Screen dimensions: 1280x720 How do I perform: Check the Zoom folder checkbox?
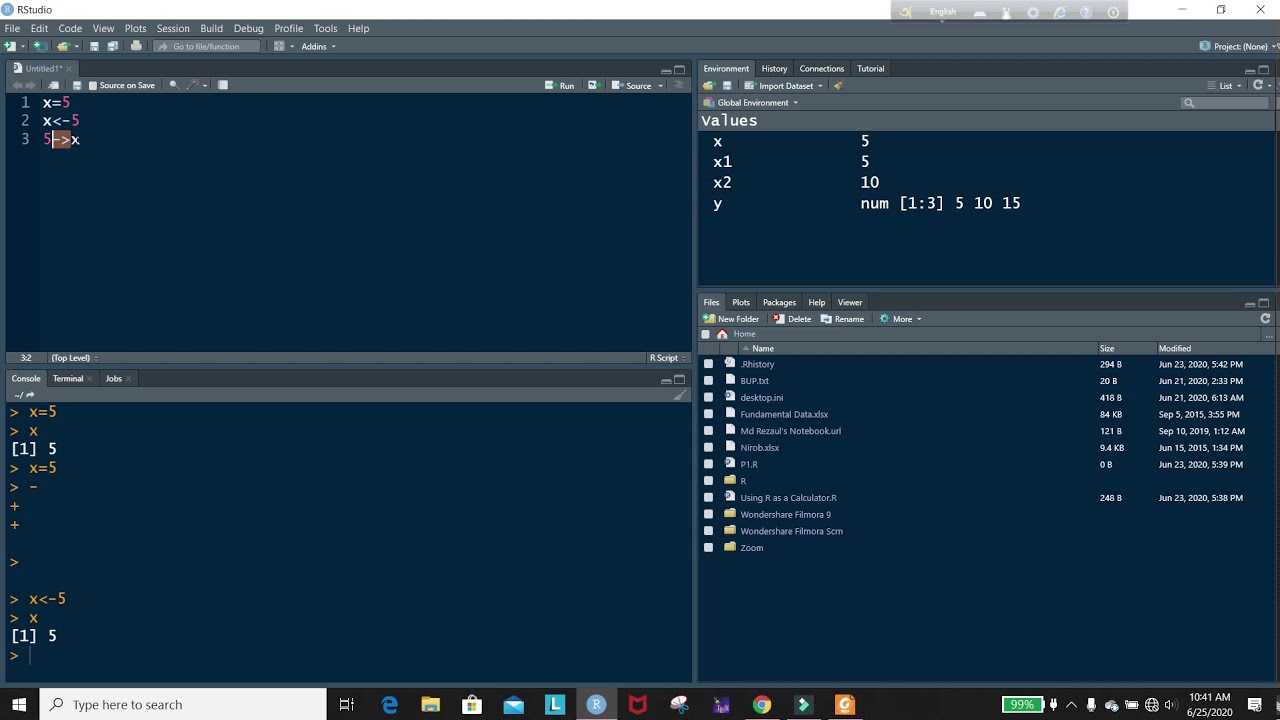[x=708, y=548]
